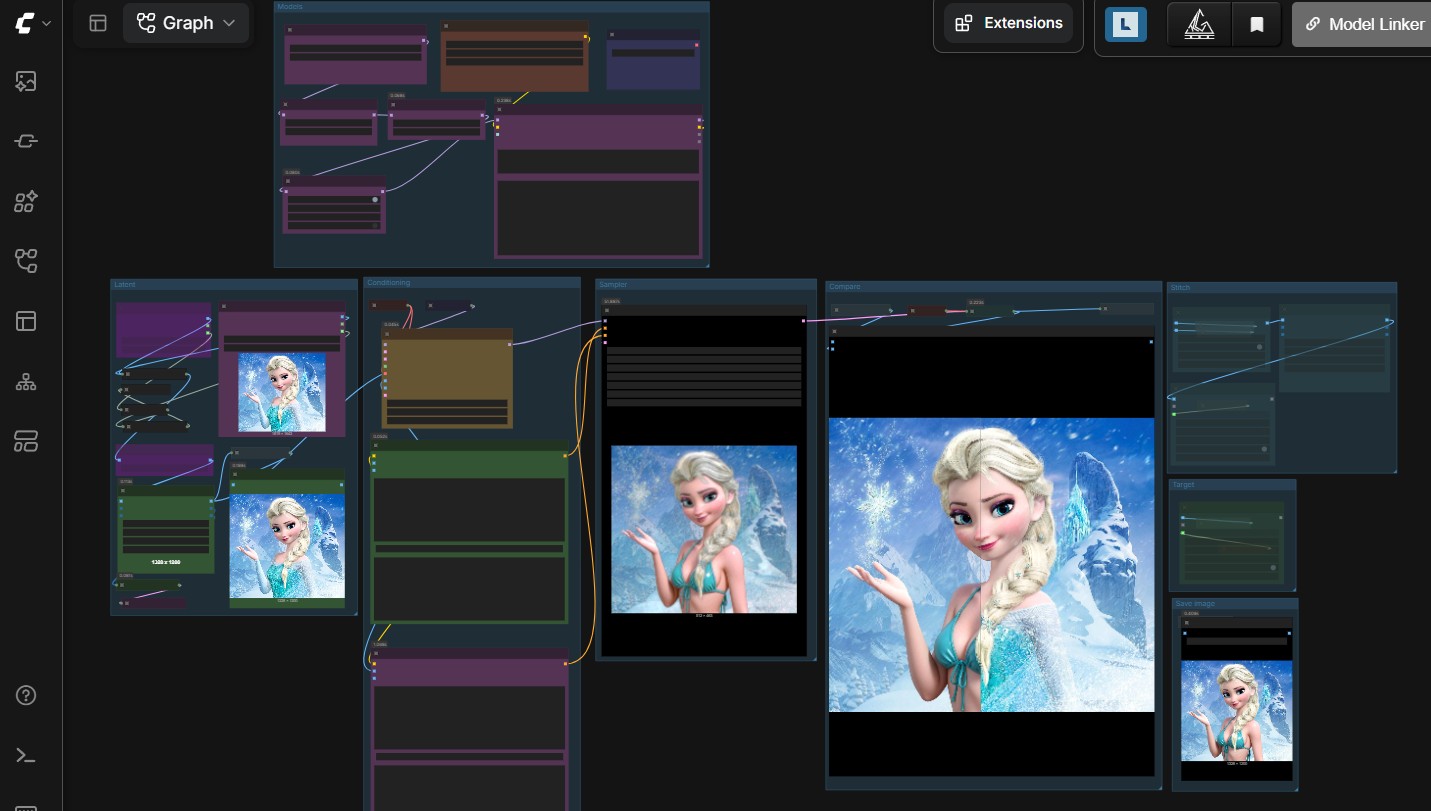Select the Latent group title
Screen dimensions: 1431x811
tap(125, 285)
